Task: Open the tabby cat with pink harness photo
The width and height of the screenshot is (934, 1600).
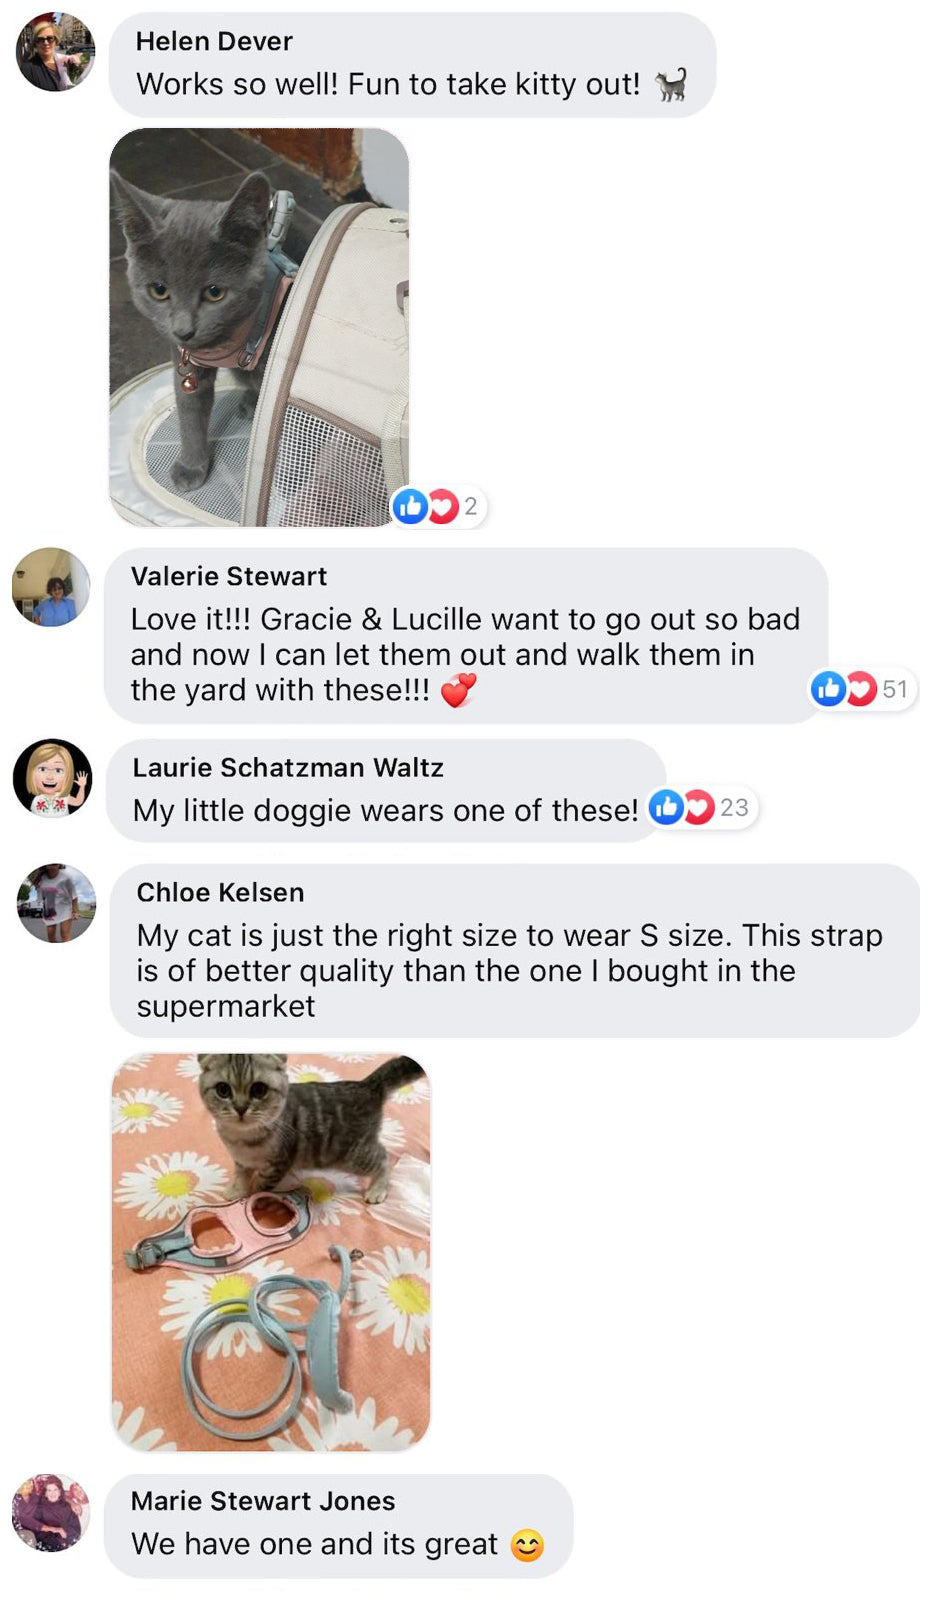Action: tap(271, 1252)
